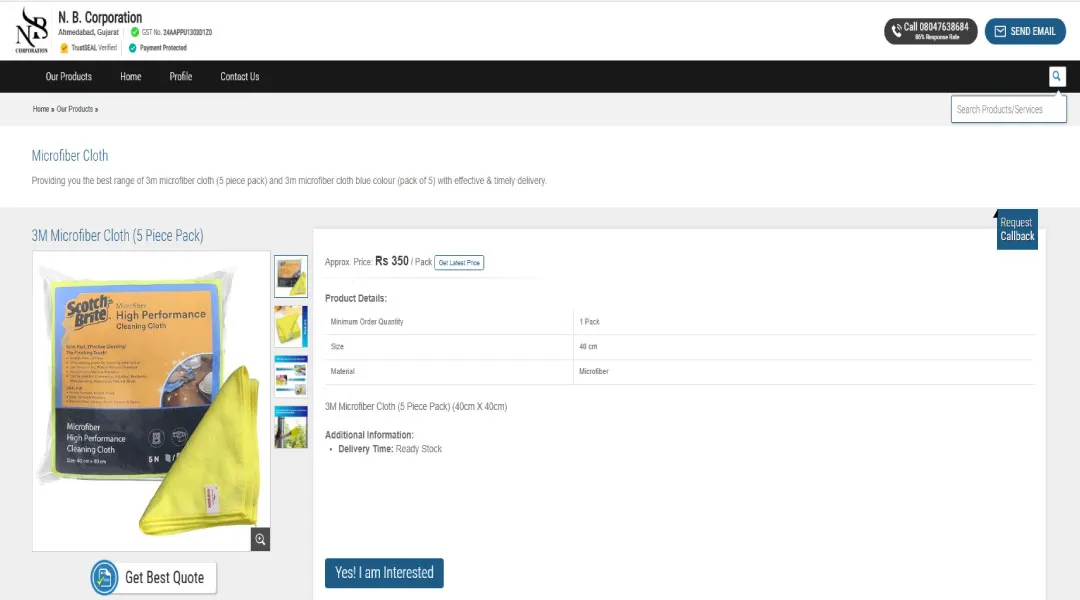The image size is (1080, 600).
Task: Click the TrustSEAL Verified badge icon
Action: [64, 48]
